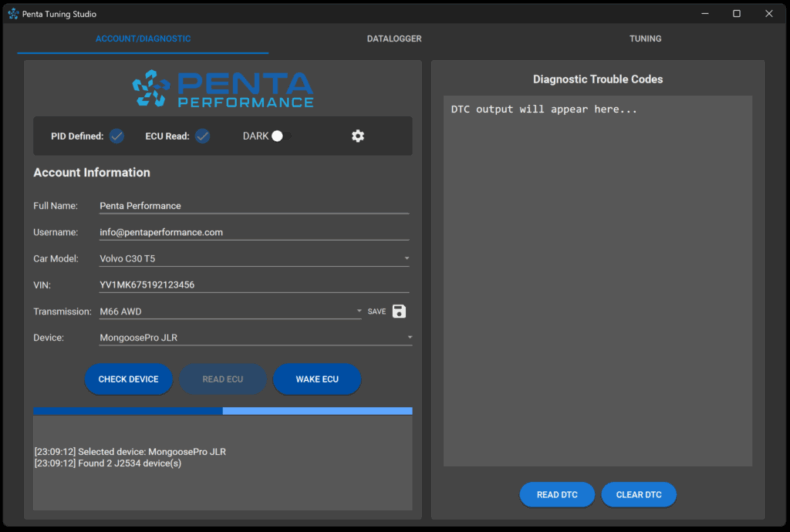The image size is (790, 532).
Task: Click into the Full Name field
Action: [x=254, y=206]
